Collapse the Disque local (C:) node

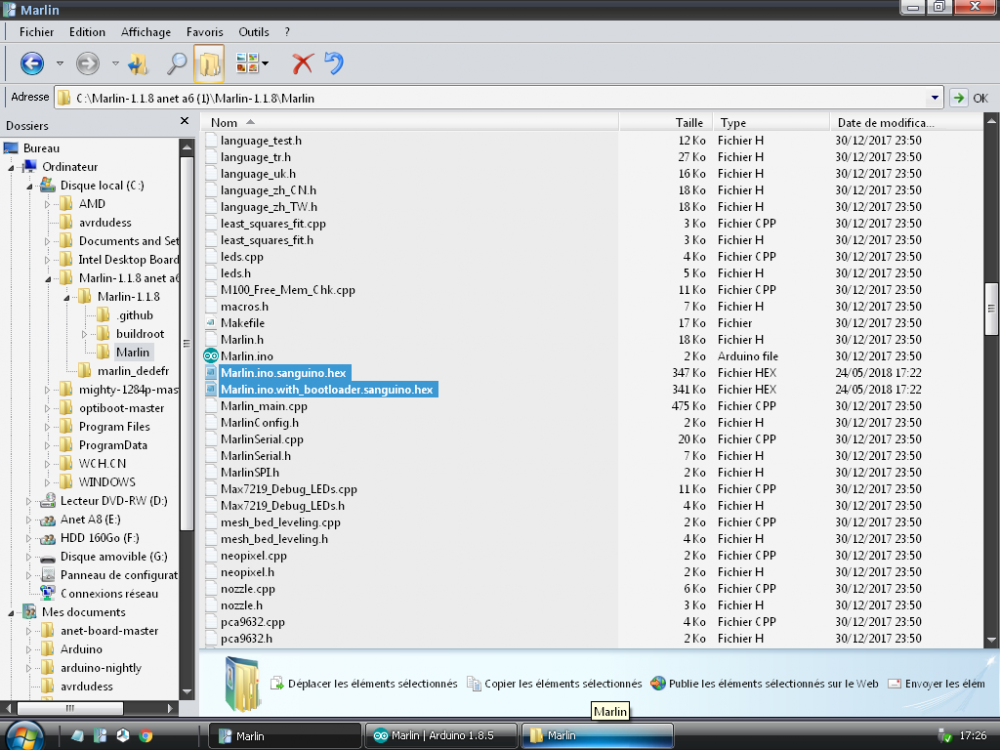tap(29, 186)
